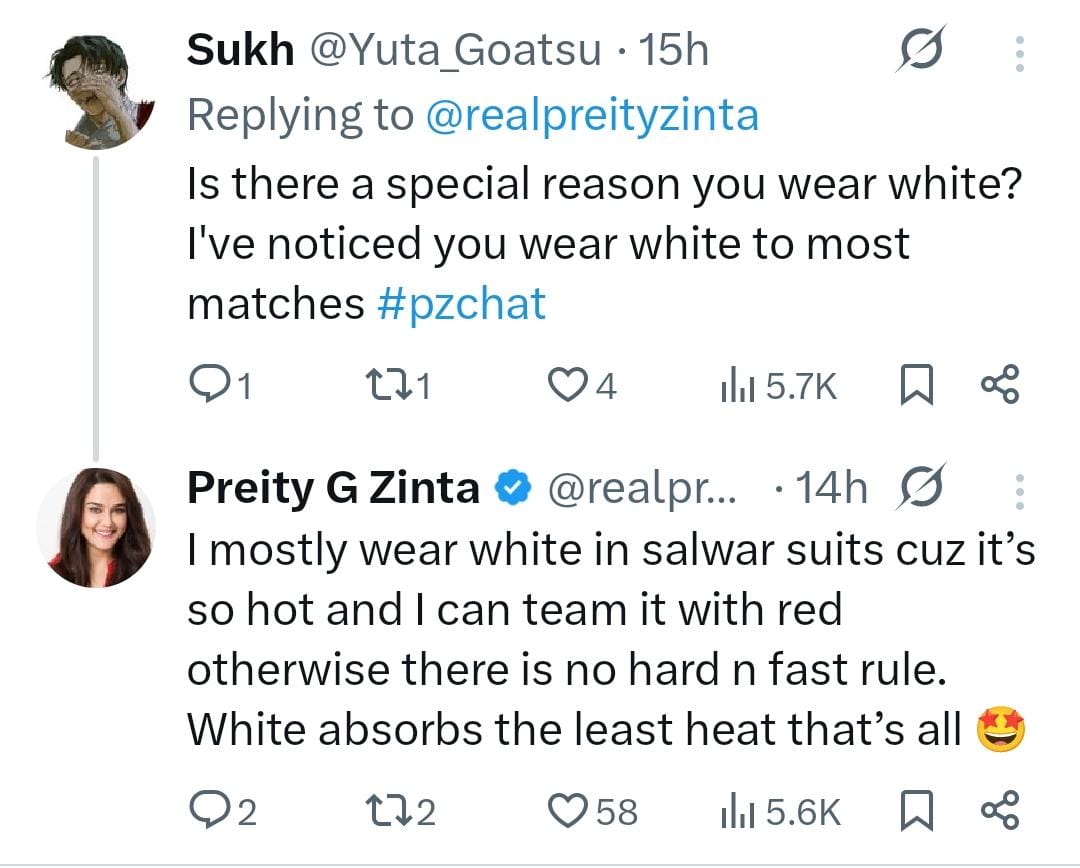1080x868 pixels.
Task: Click Grok icon on Preity's reply
Action: click(917, 489)
